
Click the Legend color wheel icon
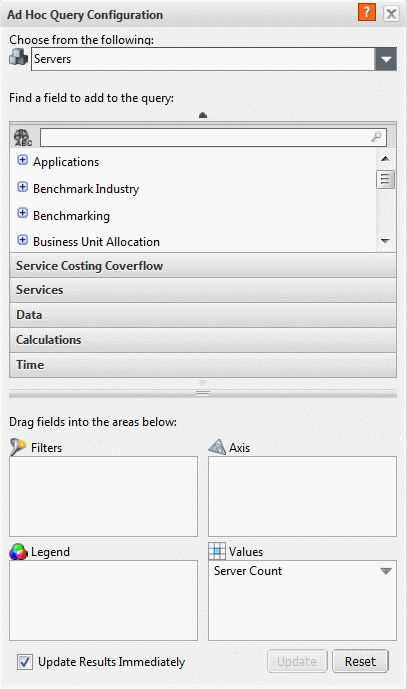tap(18, 551)
